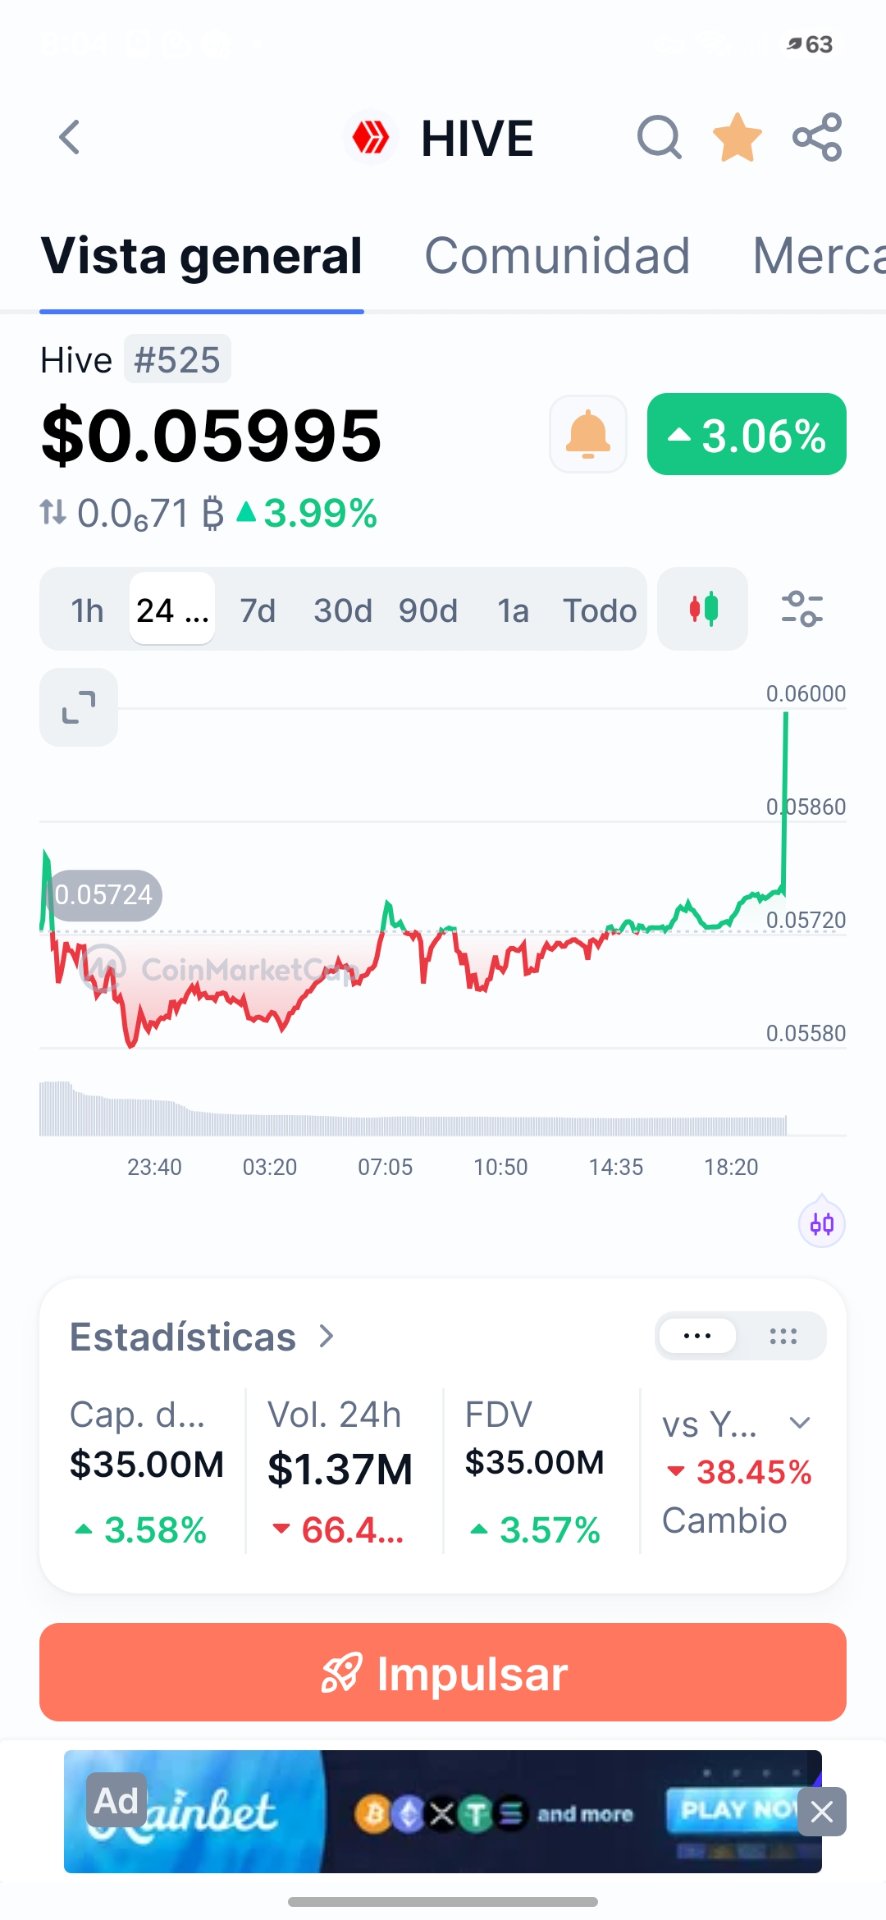Select the Todo time range
This screenshot has height=1920, width=886.
600,610
